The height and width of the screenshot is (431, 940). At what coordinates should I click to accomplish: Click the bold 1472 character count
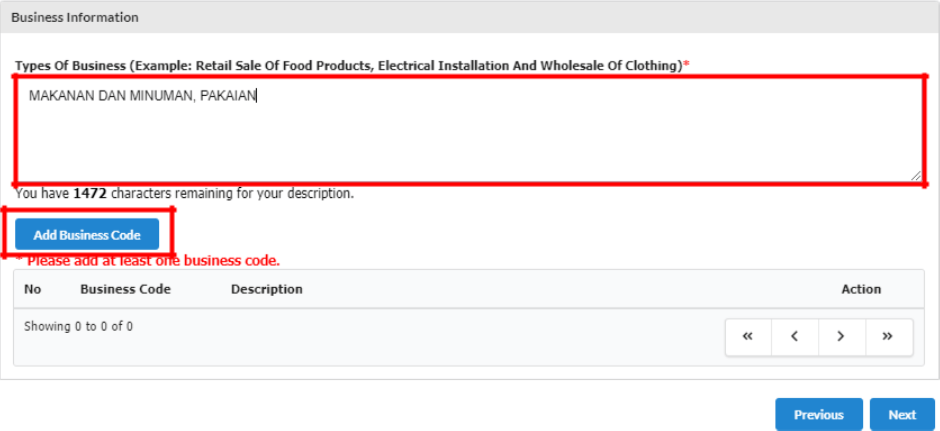pos(90,193)
